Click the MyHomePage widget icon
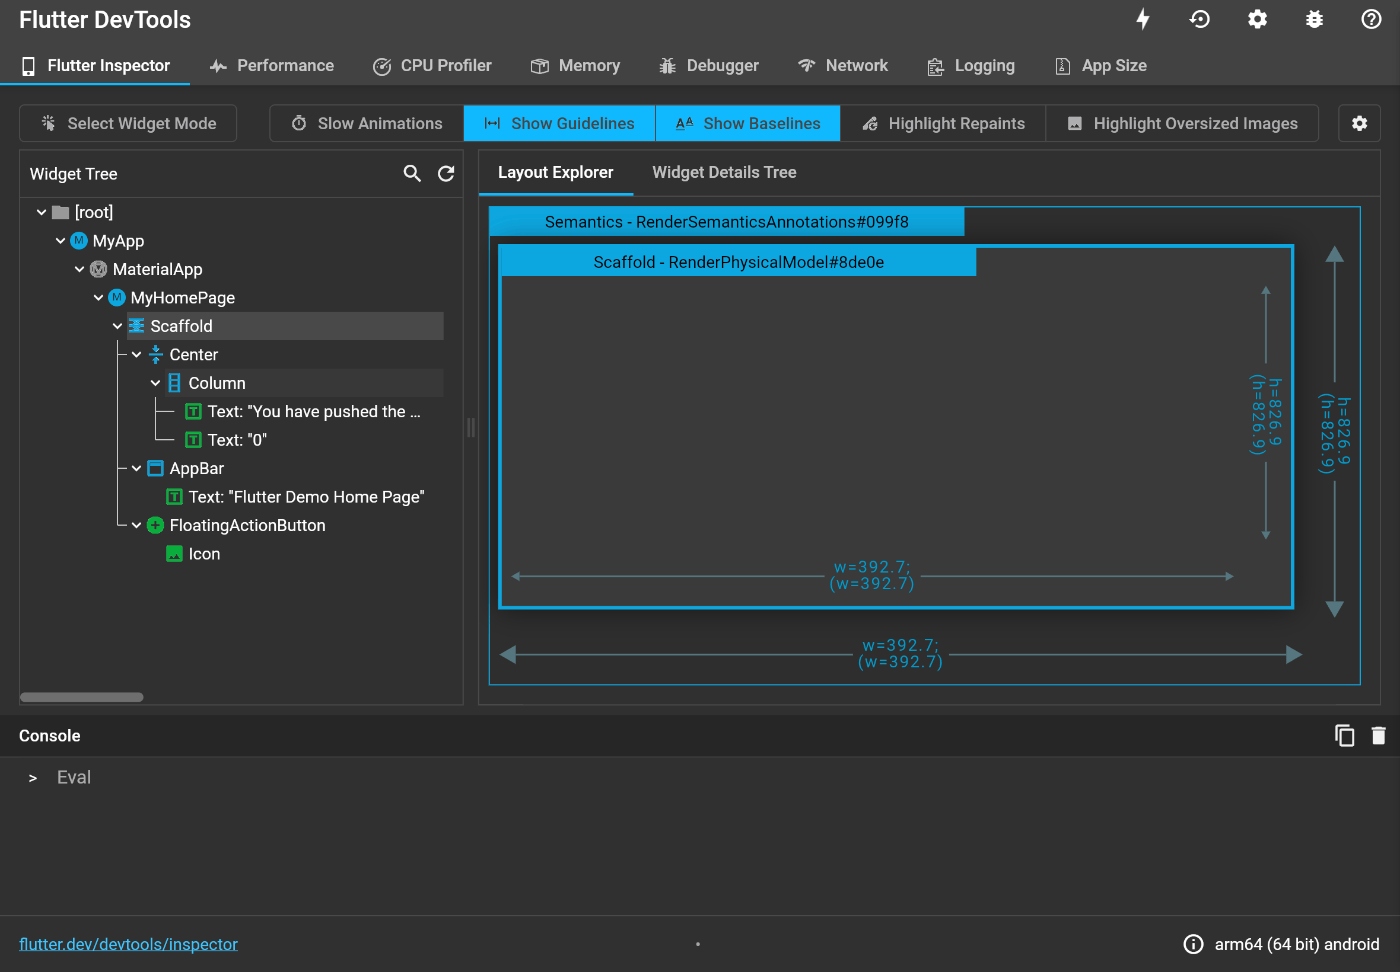The width and height of the screenshot is (1400, 972). pos(117,297)
